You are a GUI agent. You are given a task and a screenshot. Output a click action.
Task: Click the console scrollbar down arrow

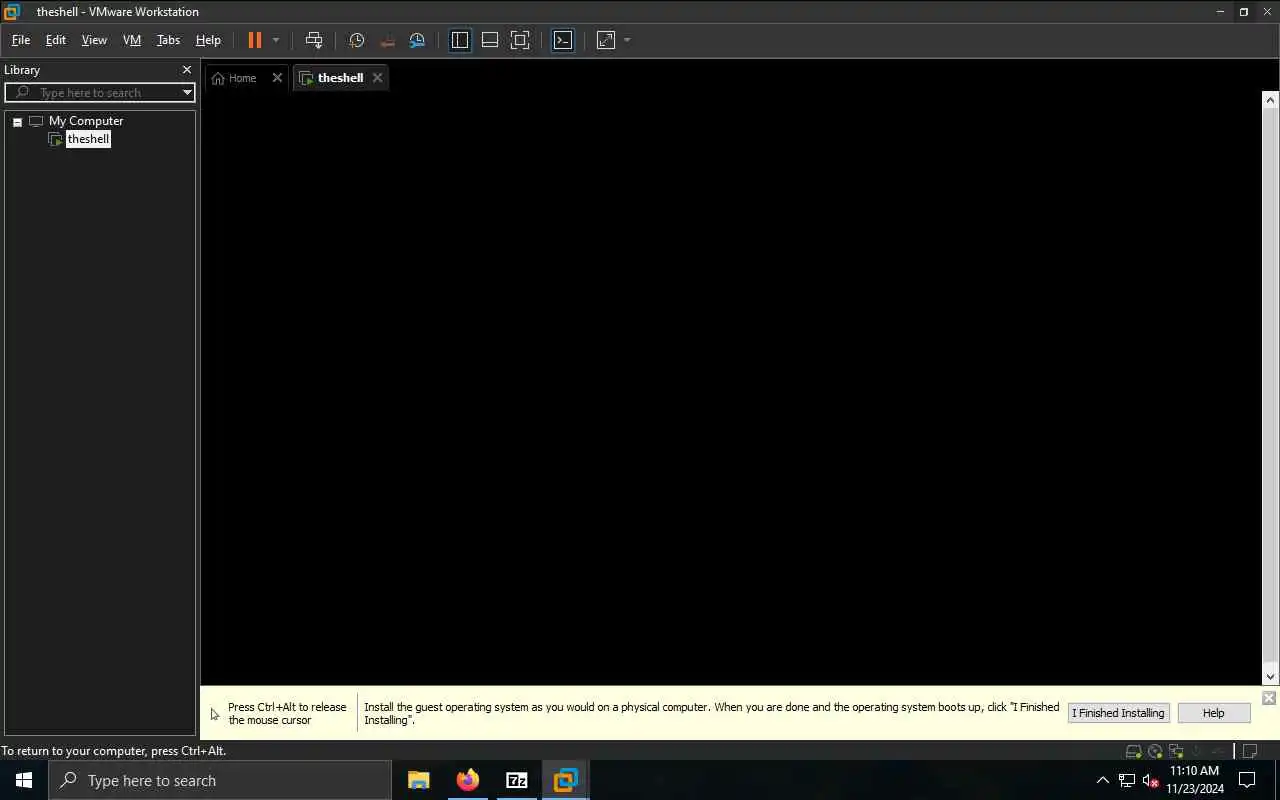[1270, 677]
